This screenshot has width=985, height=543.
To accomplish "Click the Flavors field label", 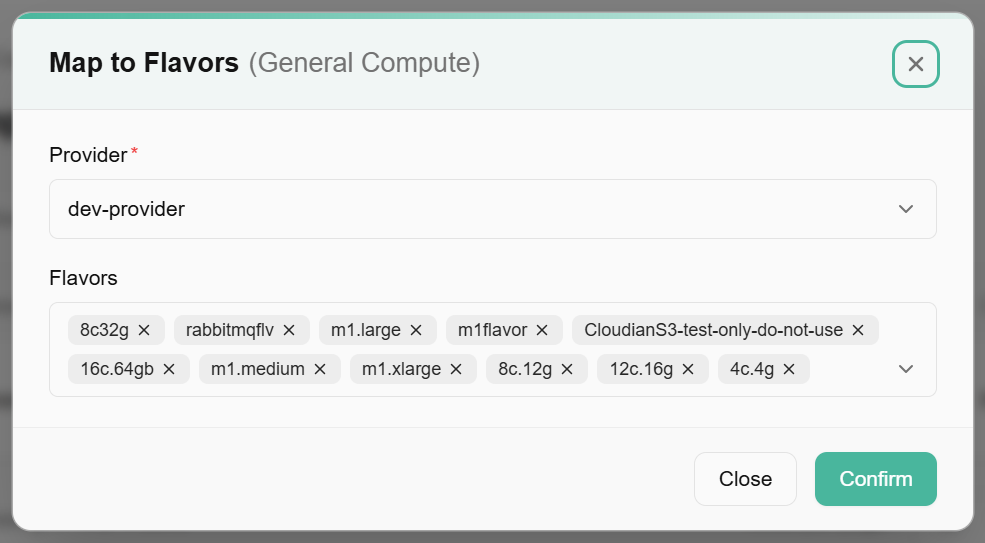I will pos(83,277).
